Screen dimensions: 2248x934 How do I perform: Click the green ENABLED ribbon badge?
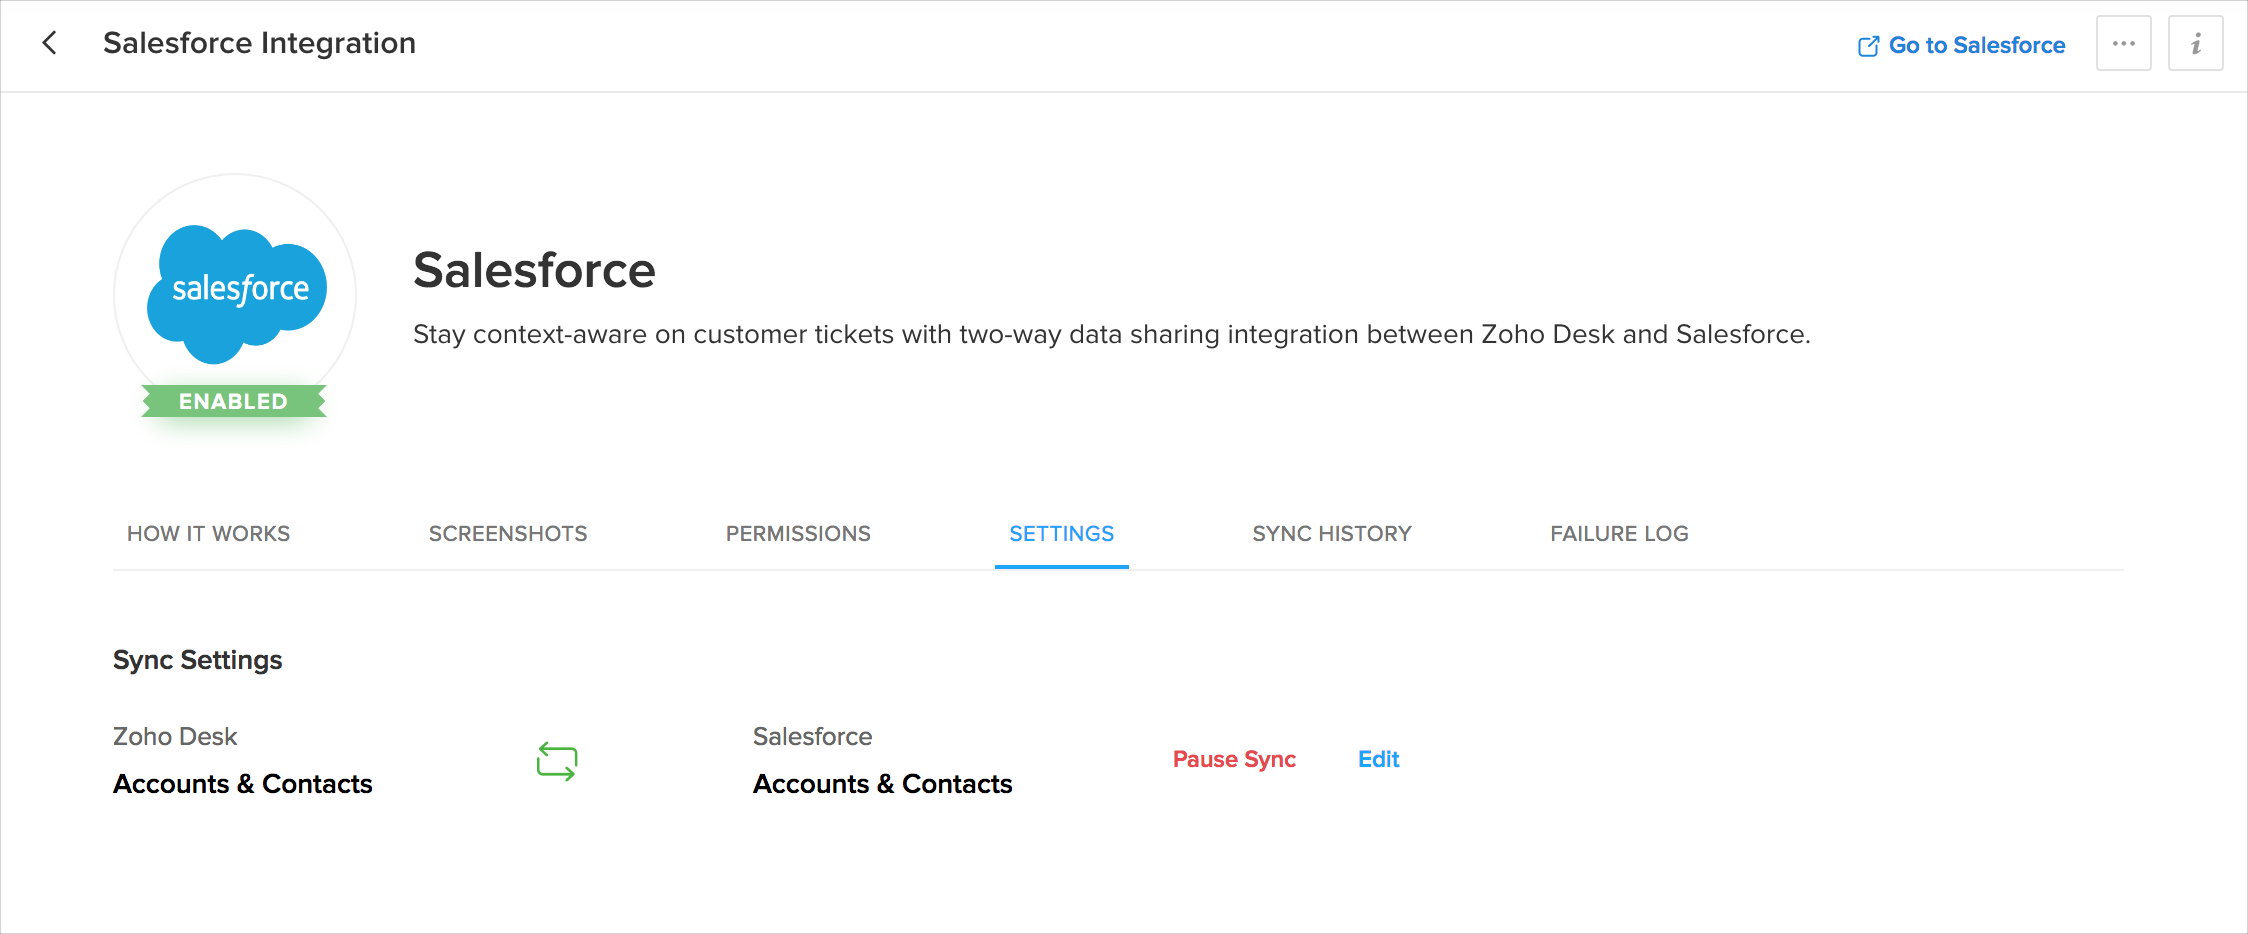coord(234,401)
